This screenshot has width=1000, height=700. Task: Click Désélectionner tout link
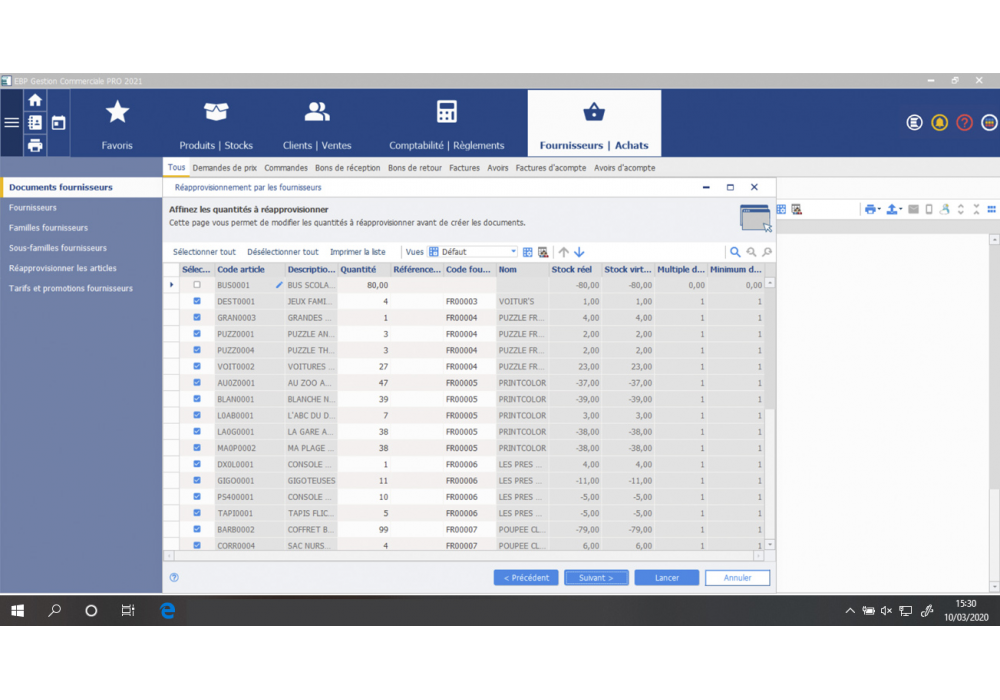click(x=283, y=252)
